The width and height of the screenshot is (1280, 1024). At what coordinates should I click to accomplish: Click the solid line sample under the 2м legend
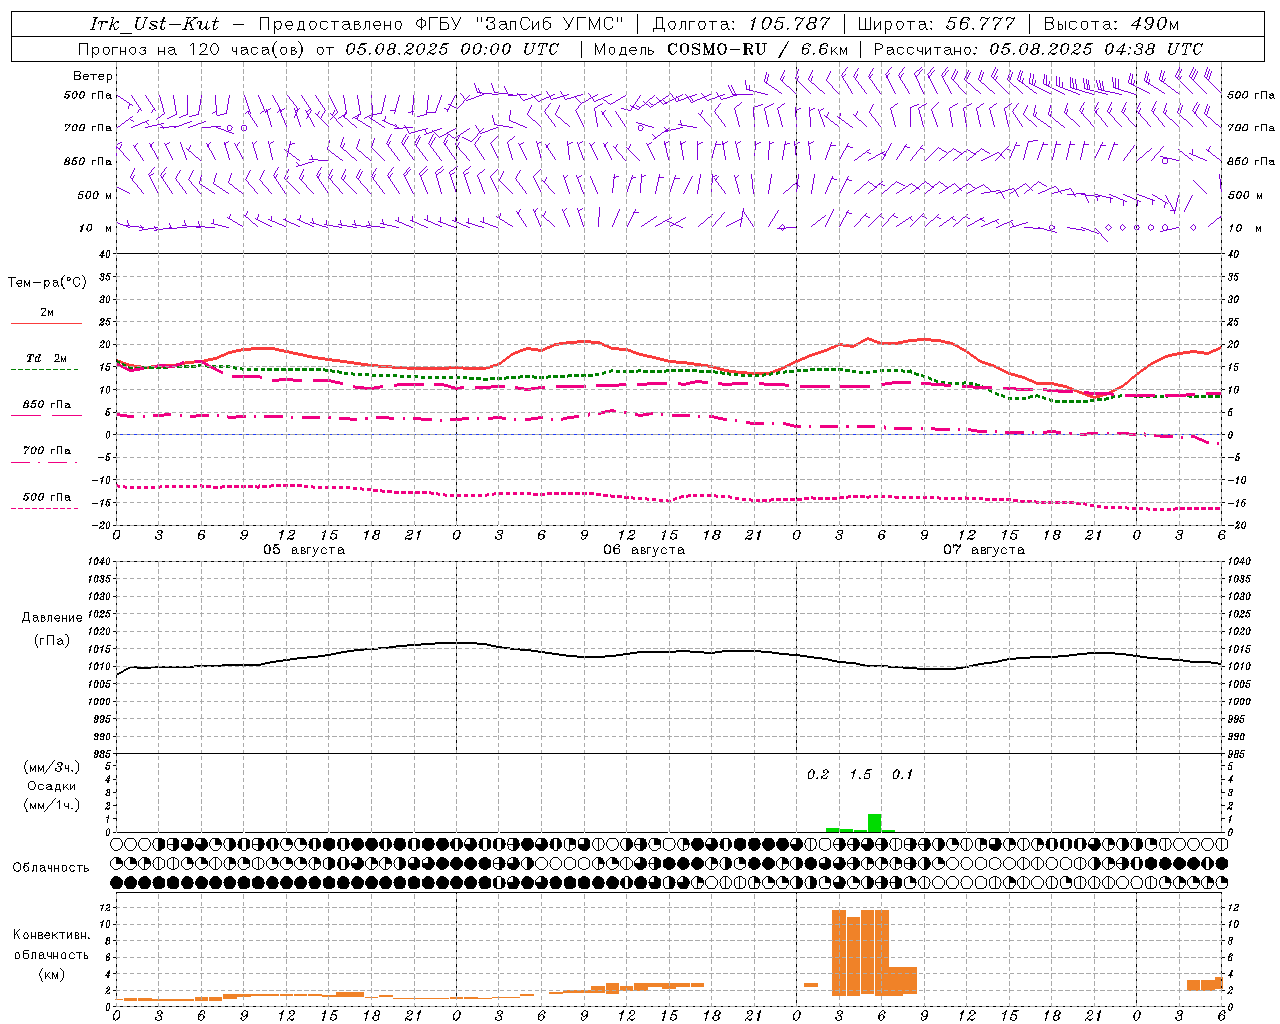(46, 323)
